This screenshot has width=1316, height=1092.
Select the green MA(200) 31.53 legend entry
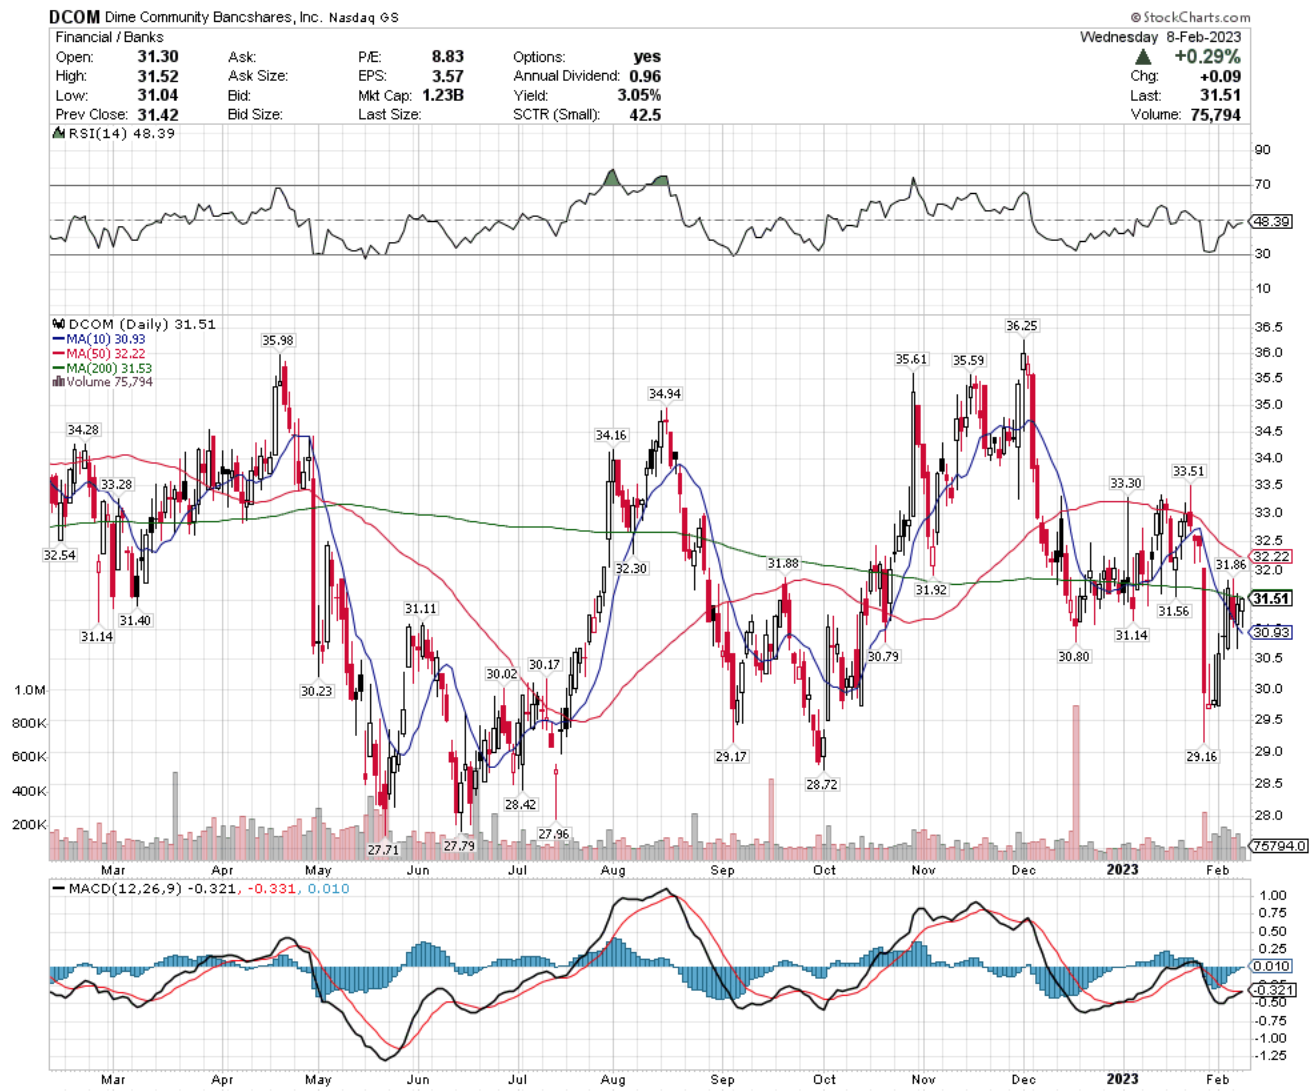[x=102, y=368]
